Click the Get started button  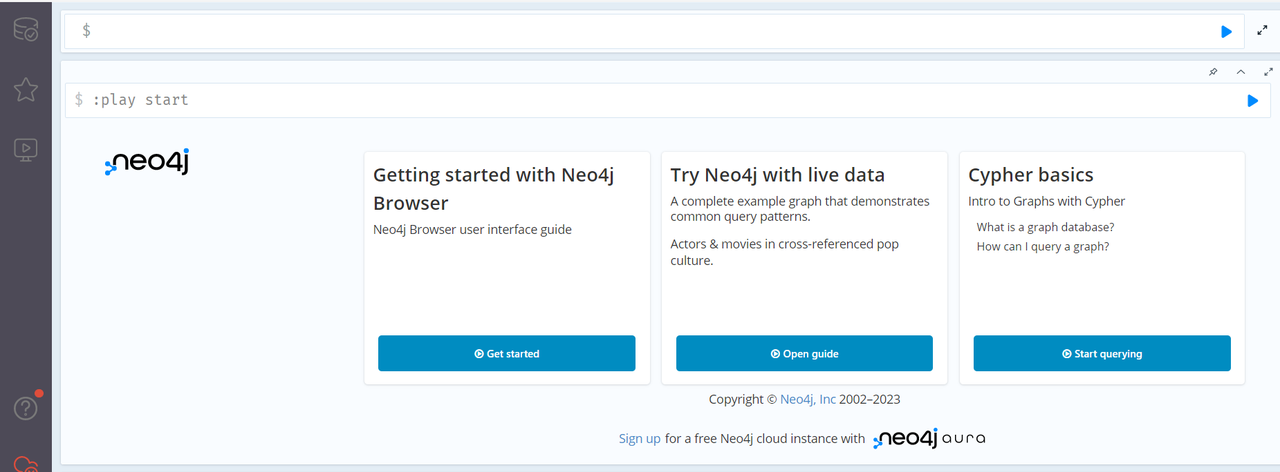click(x=506, y=353)
